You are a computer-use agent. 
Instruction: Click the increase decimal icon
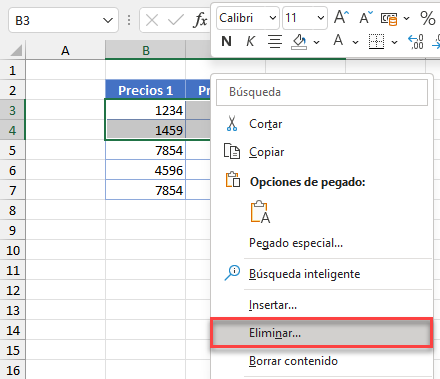pyautogui.click(x=416, y=42)
